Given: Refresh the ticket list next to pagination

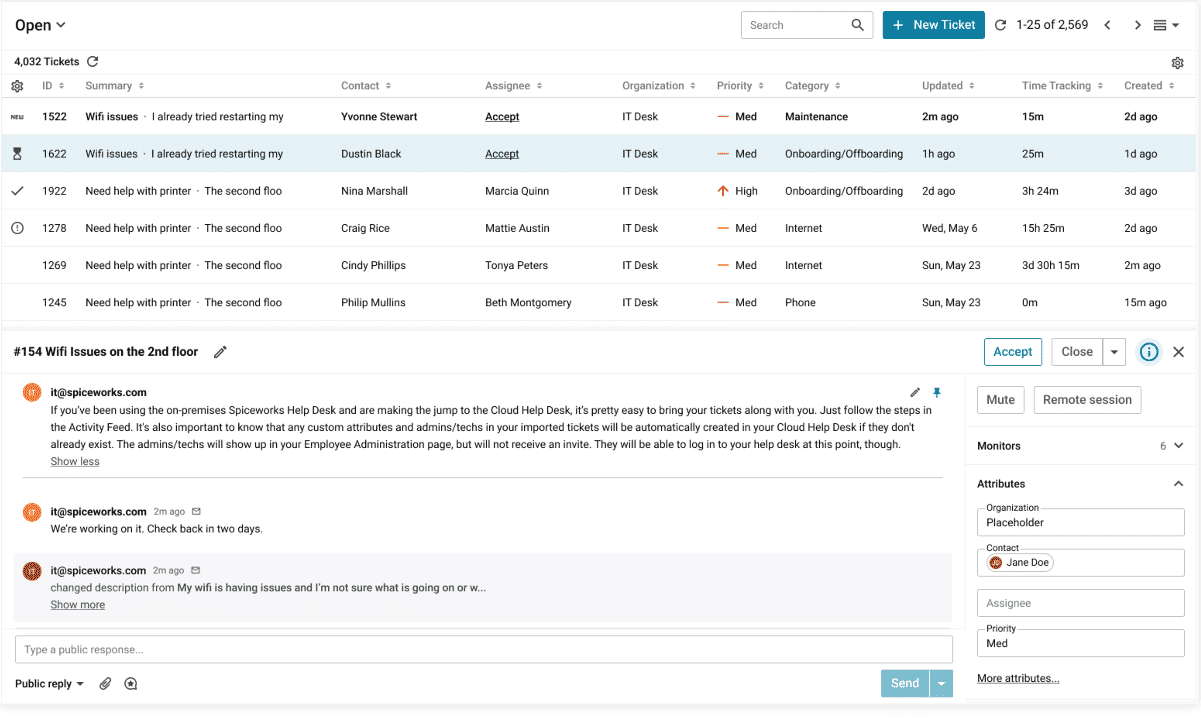Looking at the screenshot, I should (x=1000, y=25).
